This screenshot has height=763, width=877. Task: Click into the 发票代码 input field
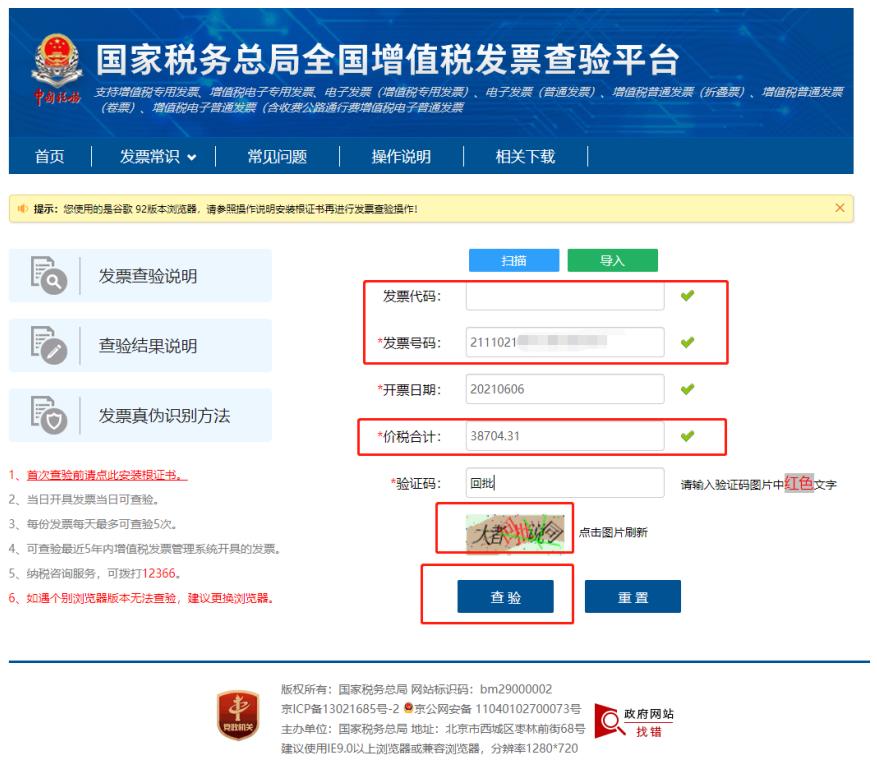565,296
